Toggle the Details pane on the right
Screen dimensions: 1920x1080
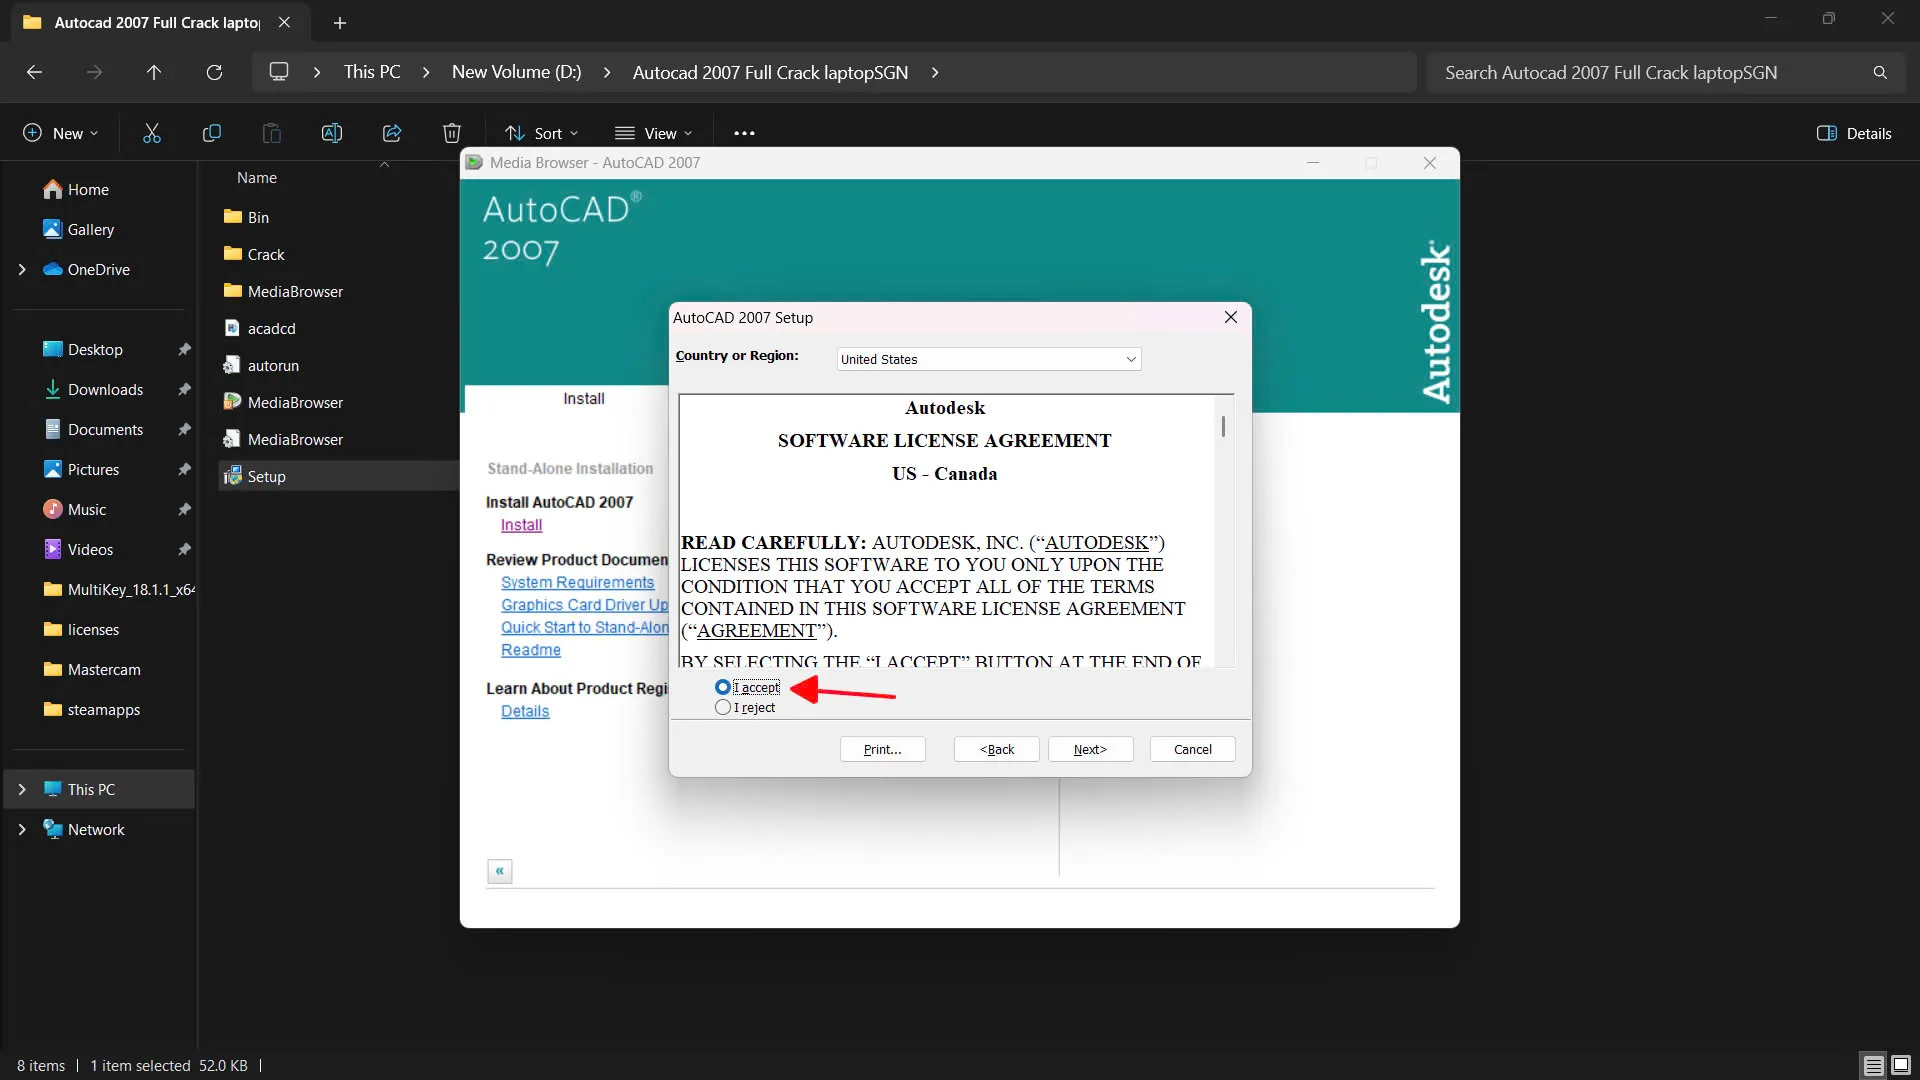pyautogui.click(x=1855, y=132)
